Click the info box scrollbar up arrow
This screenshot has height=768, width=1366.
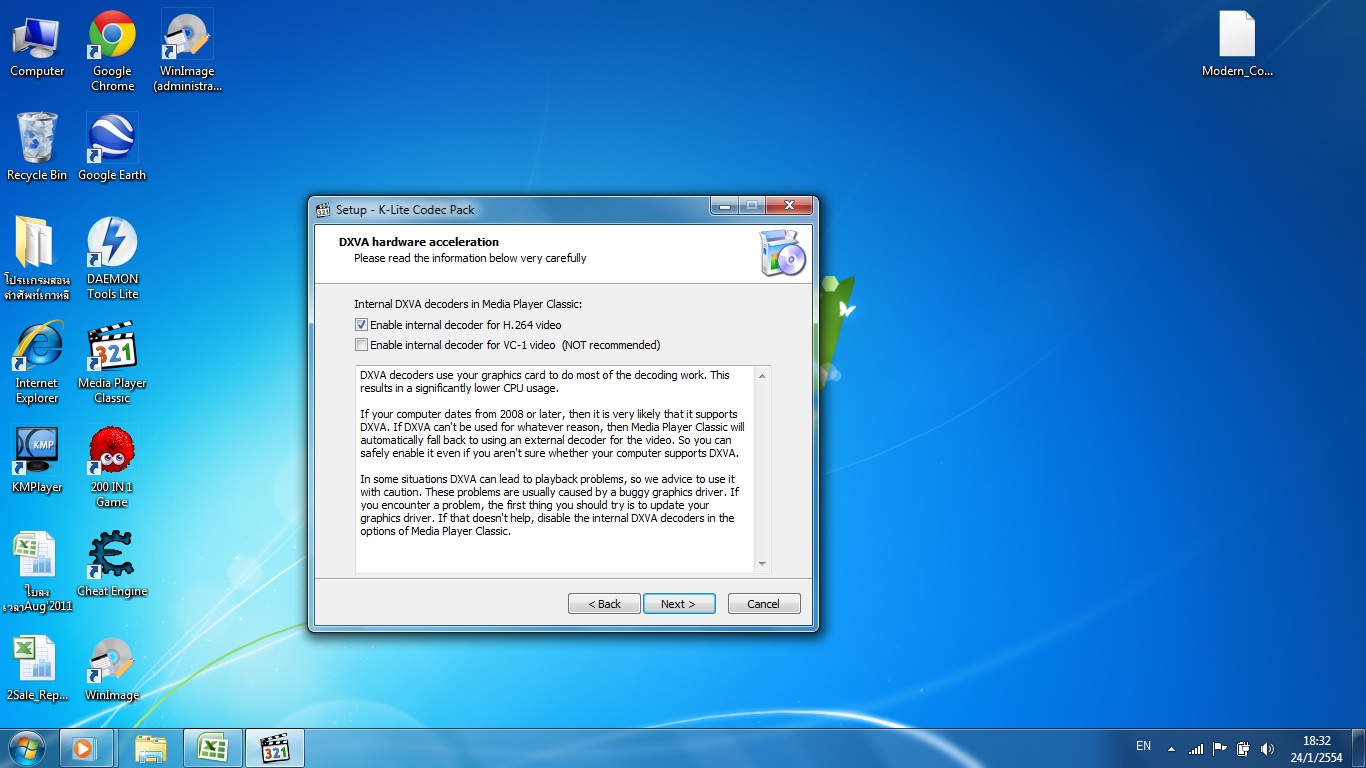click(762, 376)
